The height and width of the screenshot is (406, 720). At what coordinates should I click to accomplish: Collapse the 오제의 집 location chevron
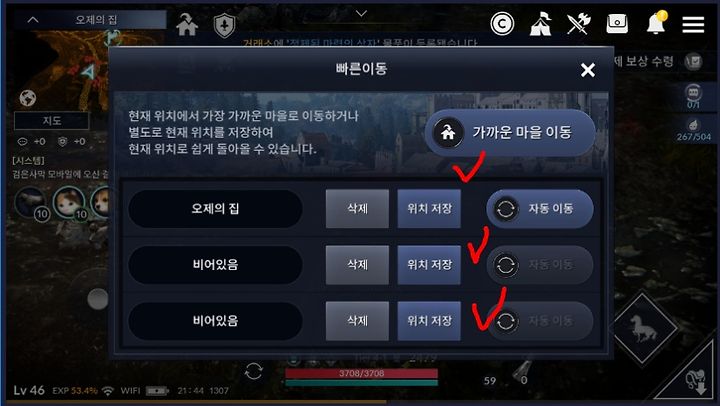point(33,20)
